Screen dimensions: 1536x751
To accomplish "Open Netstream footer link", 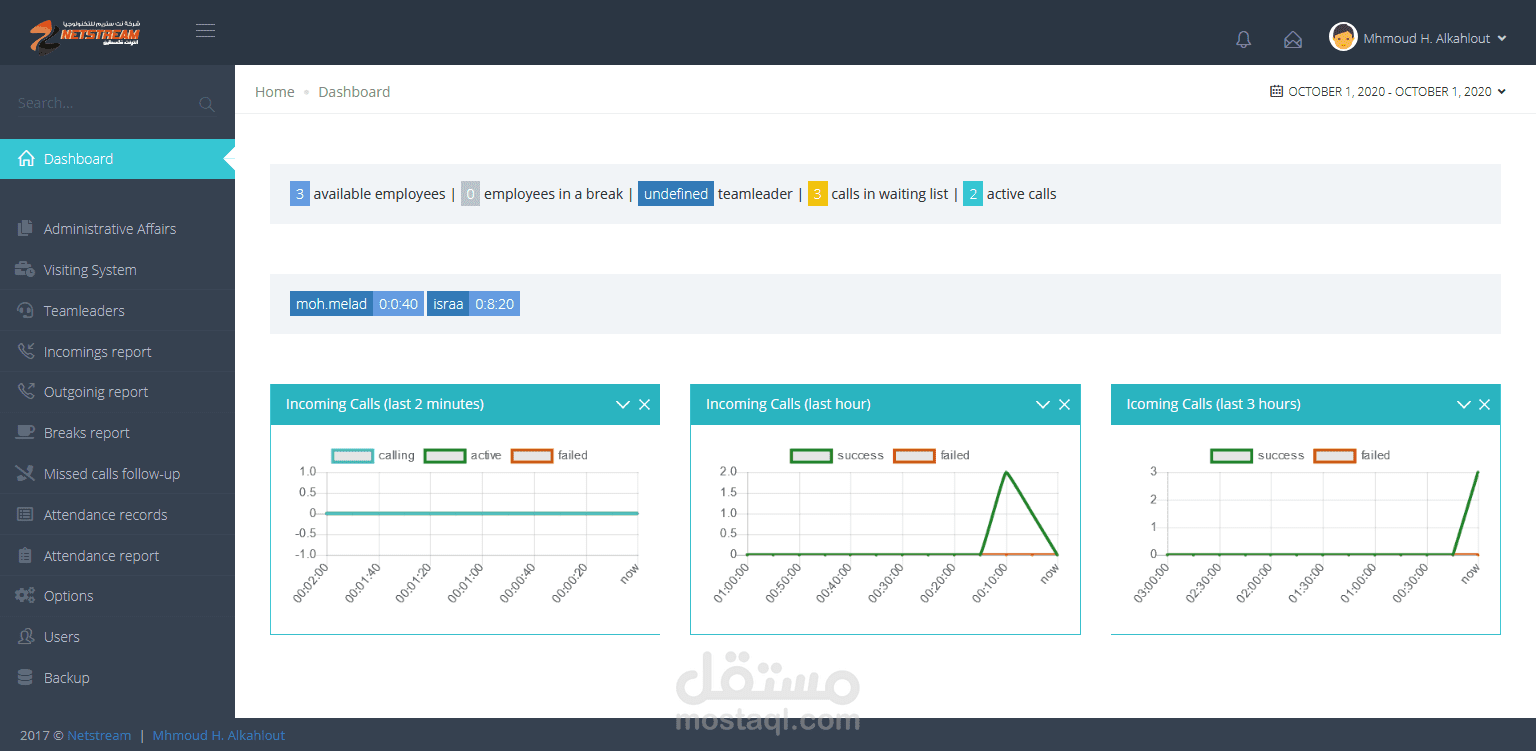I will 99,735.
